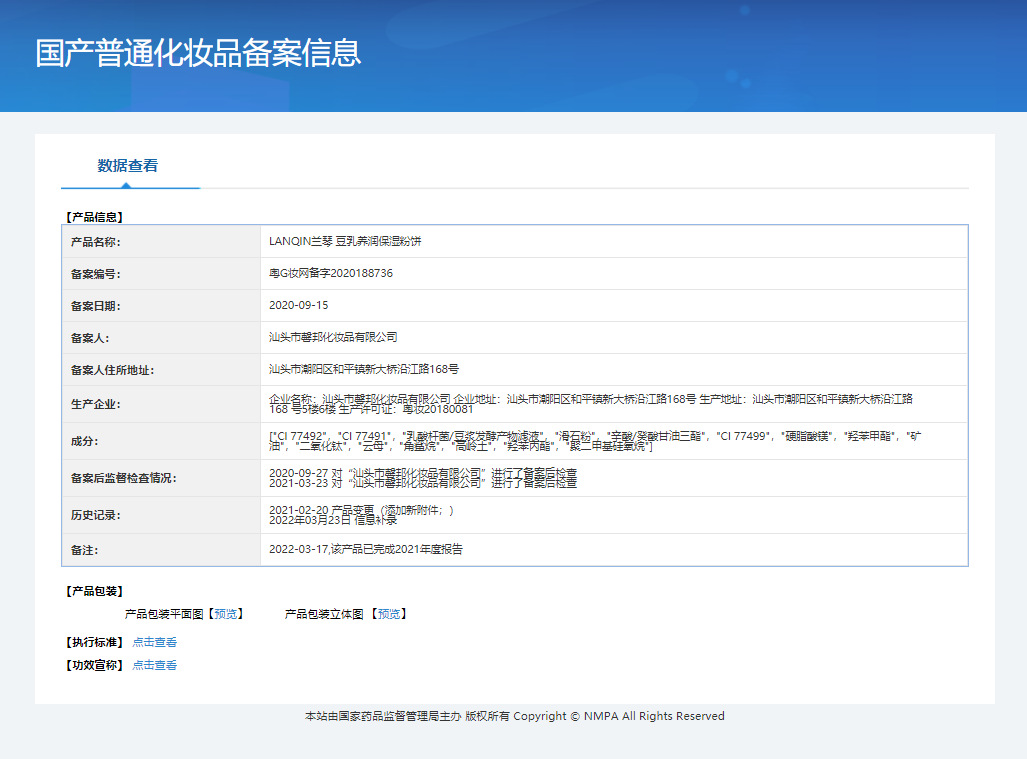Click page title 国产普通化妆品备案信息

point(198,53)
